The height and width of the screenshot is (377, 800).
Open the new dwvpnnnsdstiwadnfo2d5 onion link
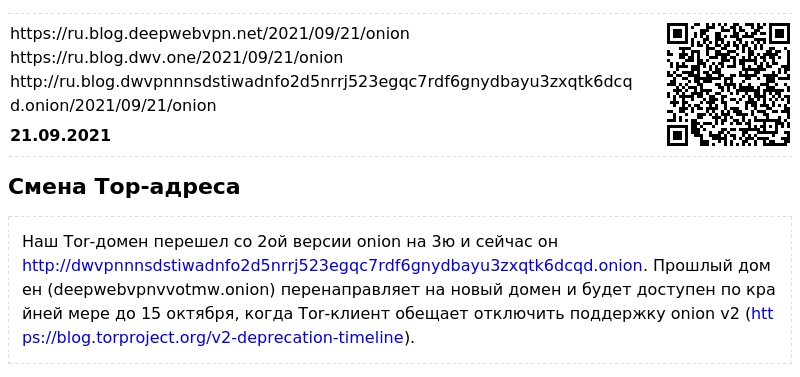pyautogui.click(x=332, y=266)
